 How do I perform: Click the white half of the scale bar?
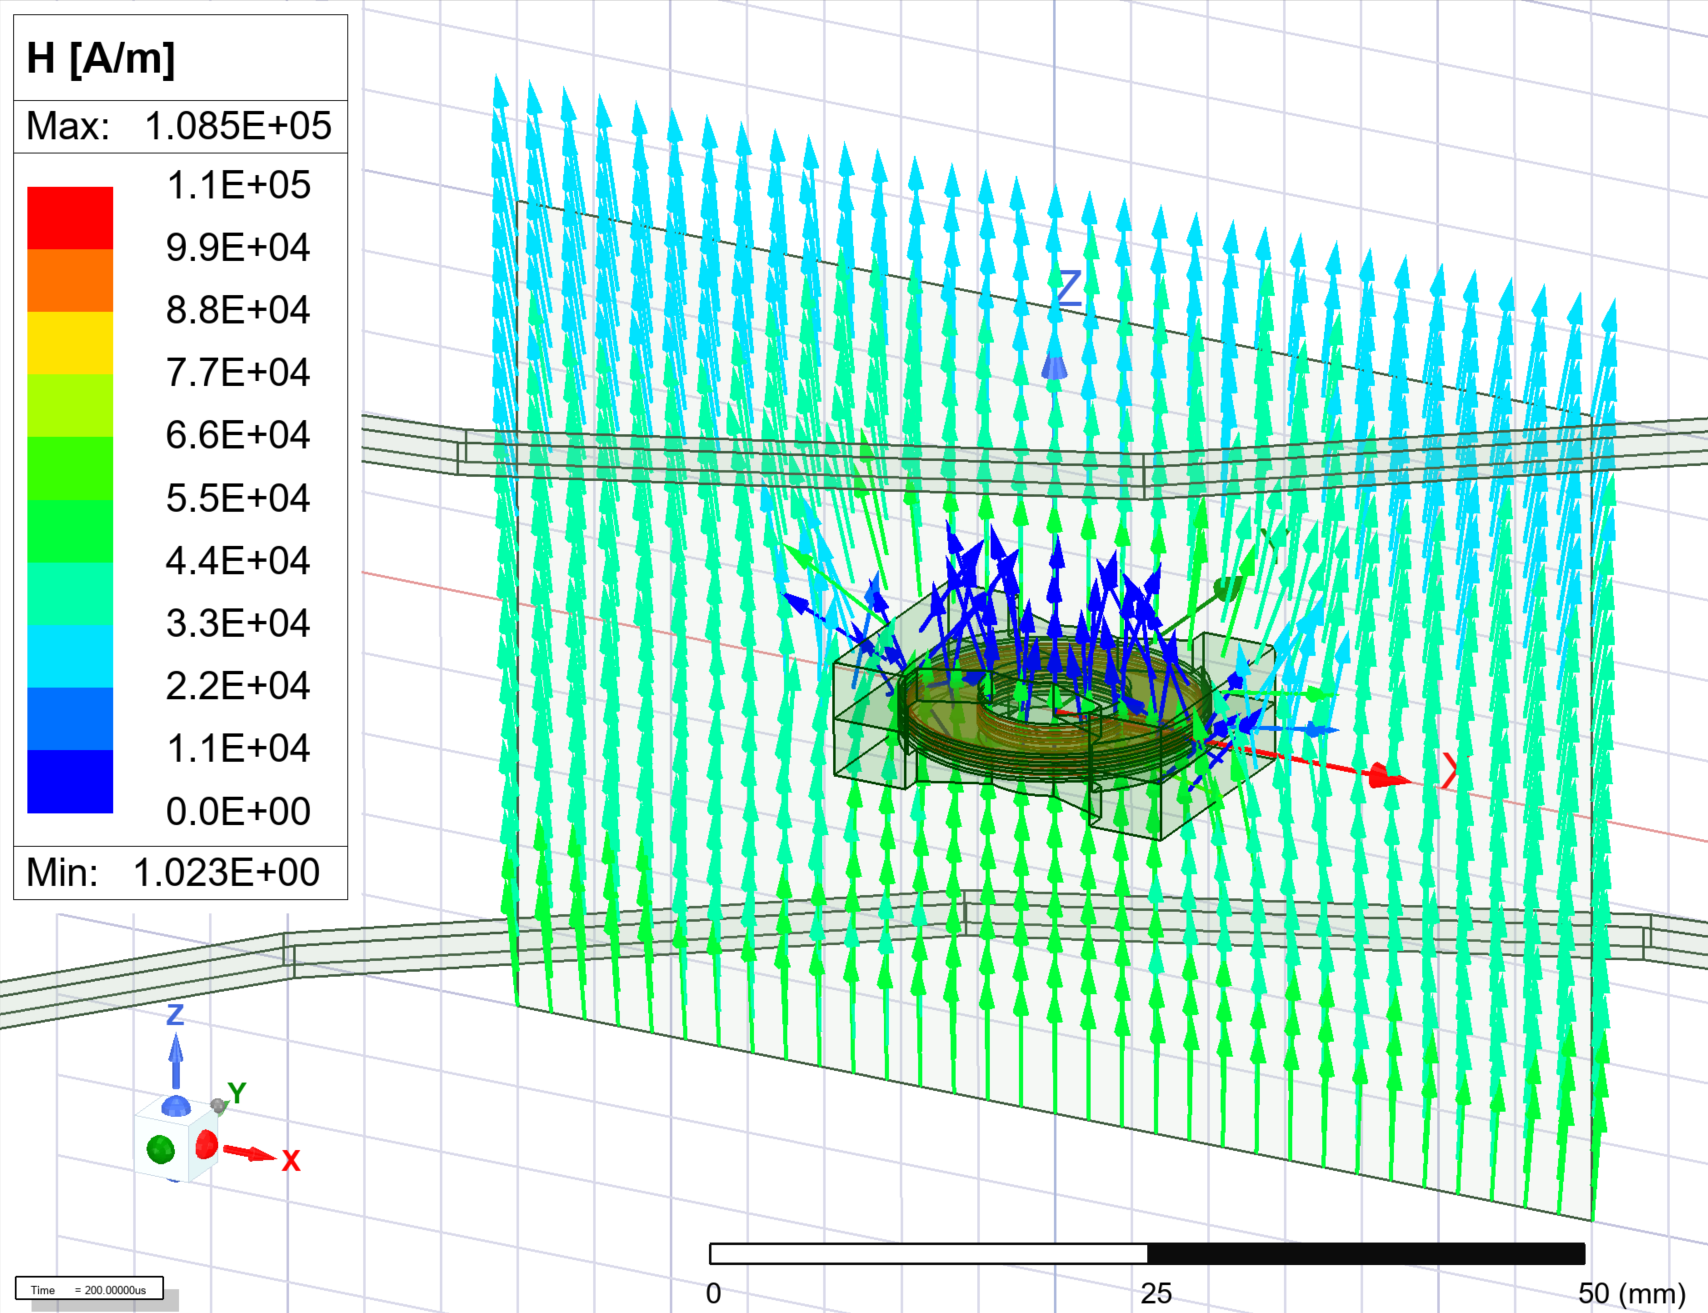(x=928, y=1254)
